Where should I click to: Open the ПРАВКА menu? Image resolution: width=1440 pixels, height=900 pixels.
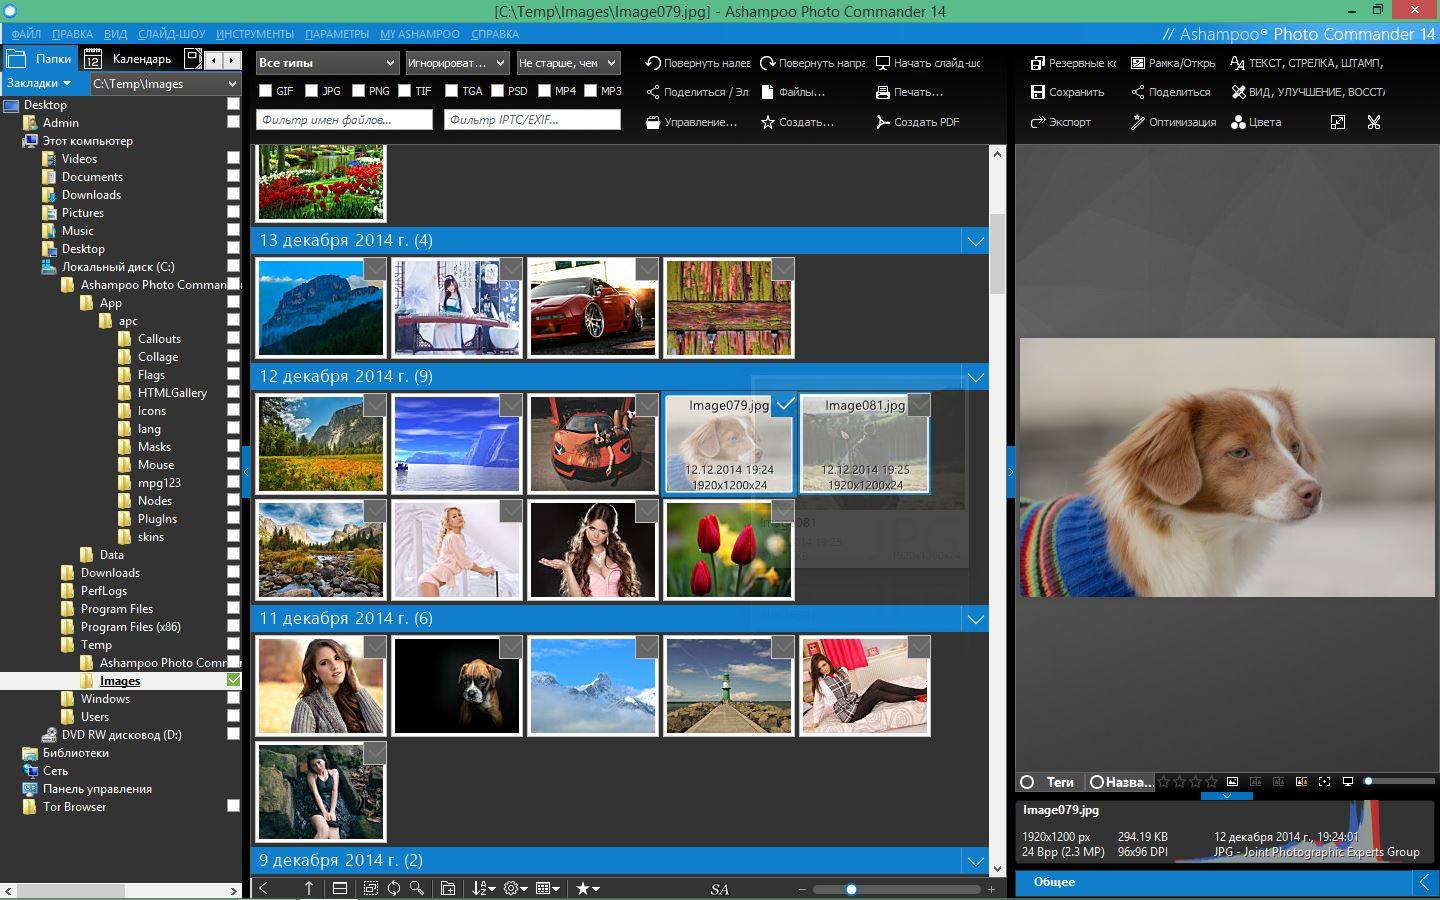pos(72,34)
